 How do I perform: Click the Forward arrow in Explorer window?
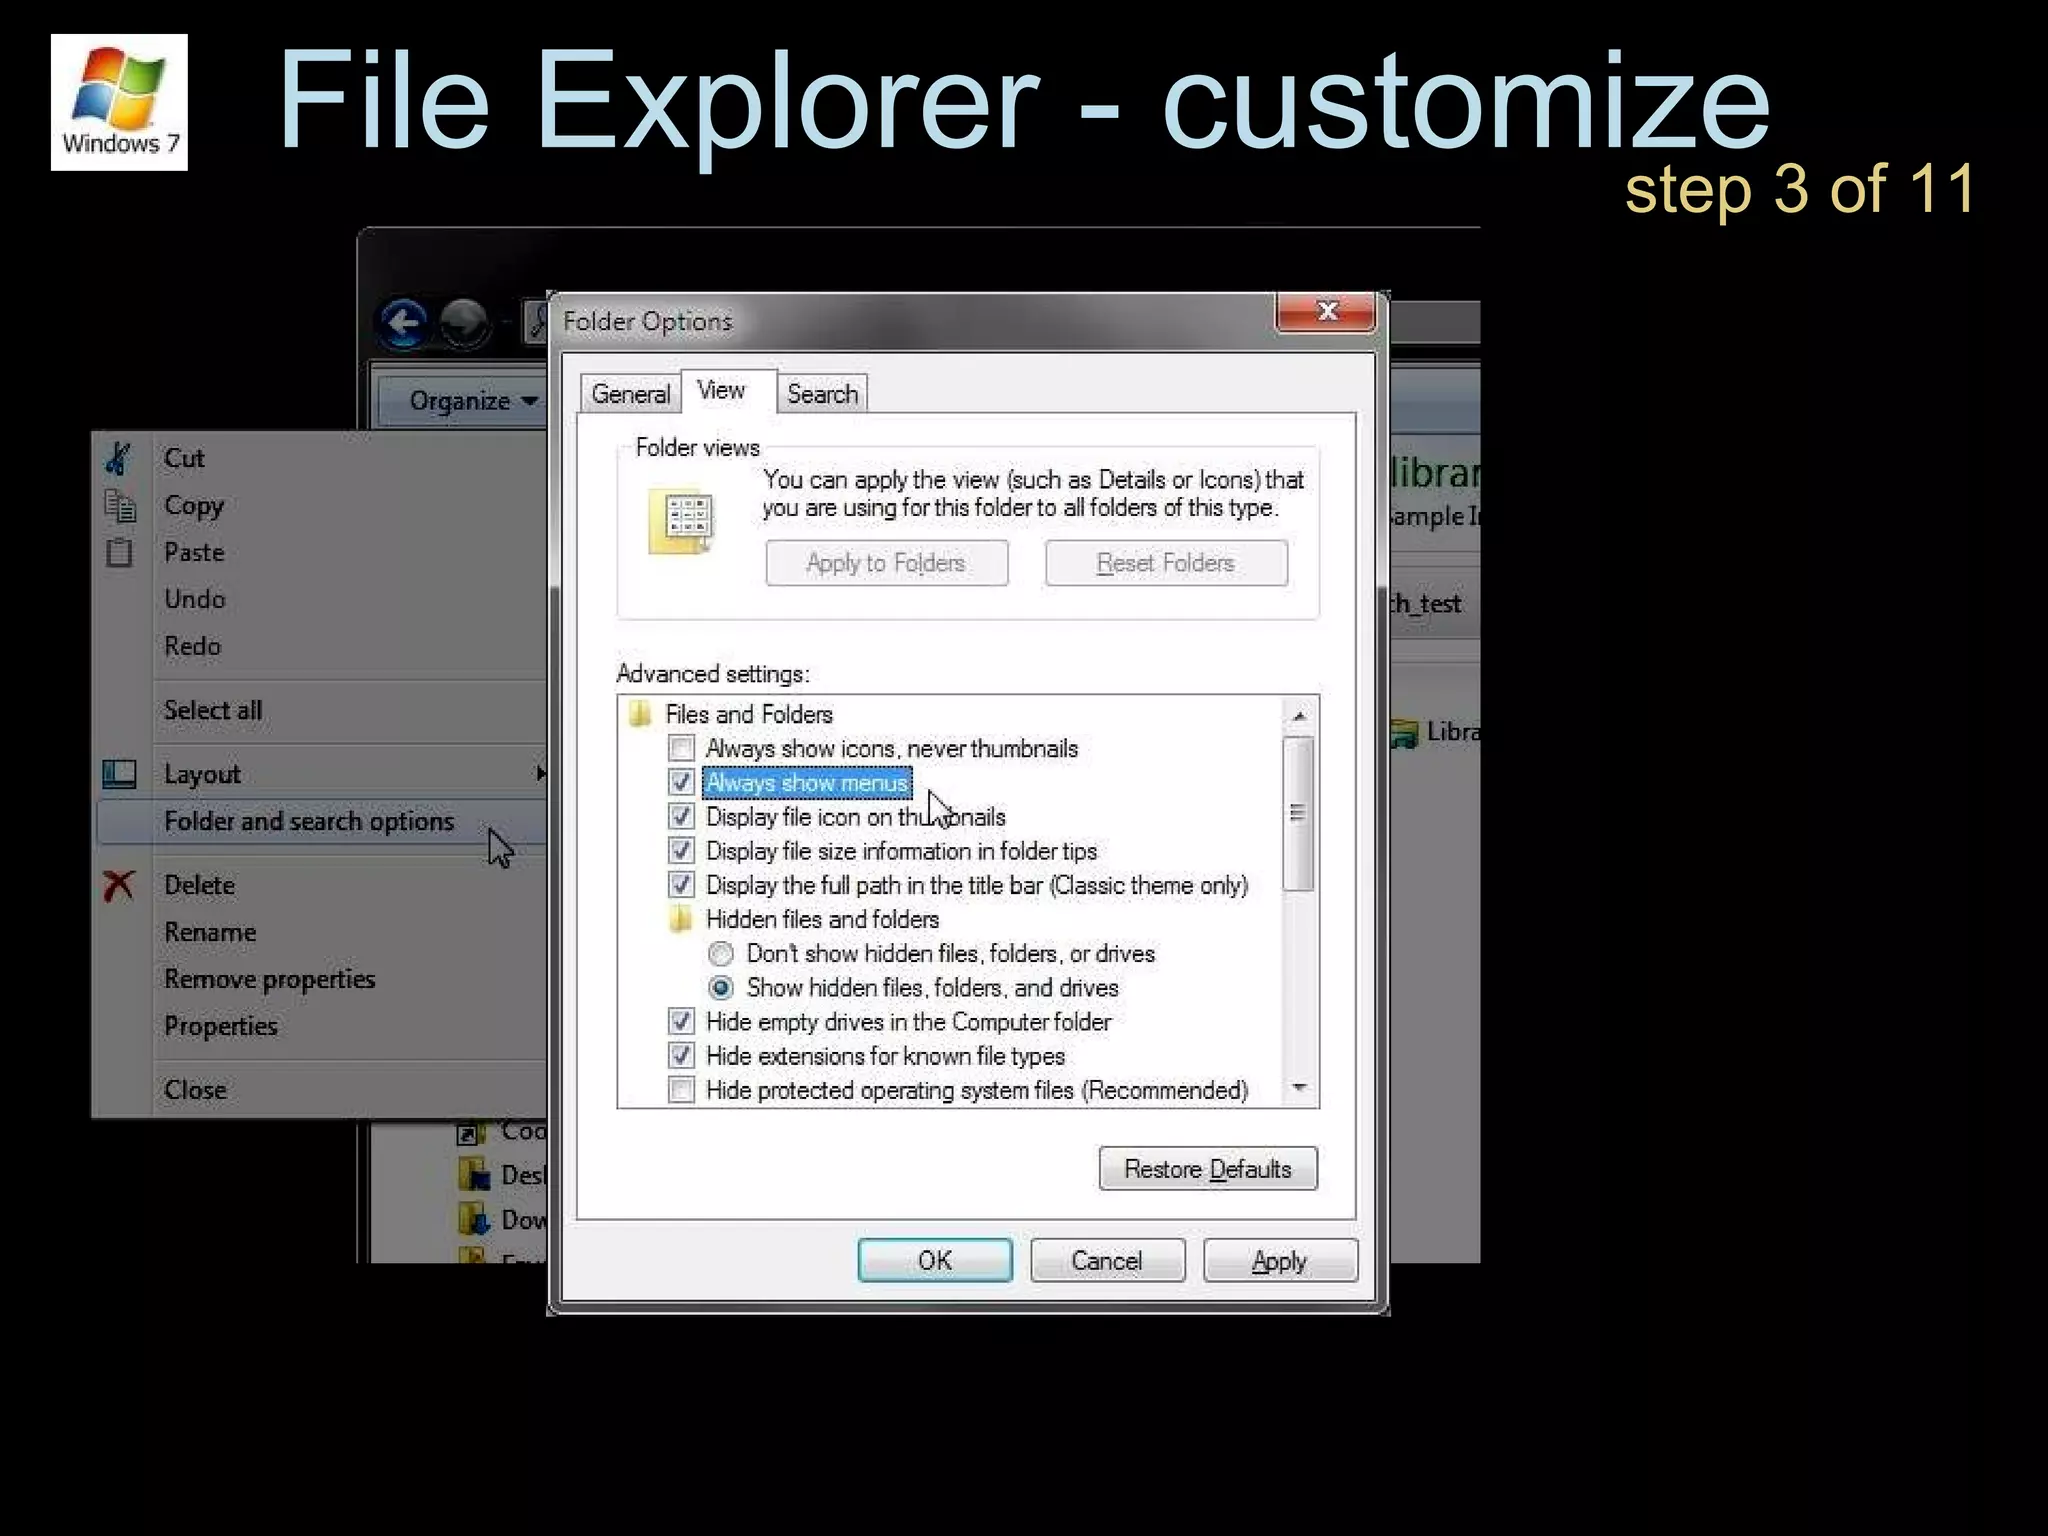click(466, 323)
